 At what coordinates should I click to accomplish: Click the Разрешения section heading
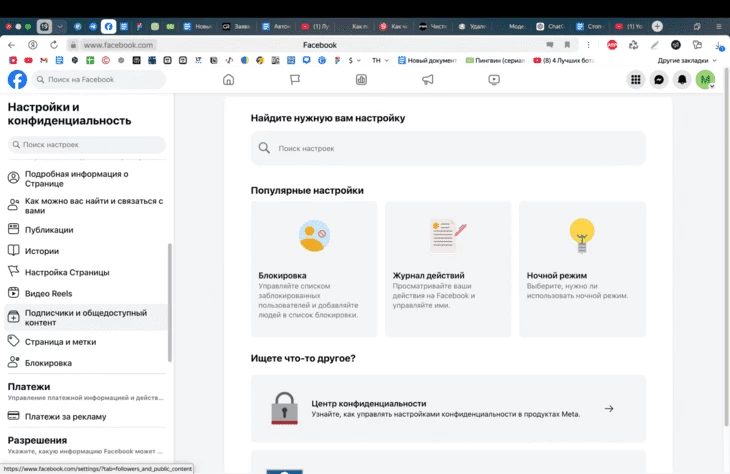[x=37, y=440]
